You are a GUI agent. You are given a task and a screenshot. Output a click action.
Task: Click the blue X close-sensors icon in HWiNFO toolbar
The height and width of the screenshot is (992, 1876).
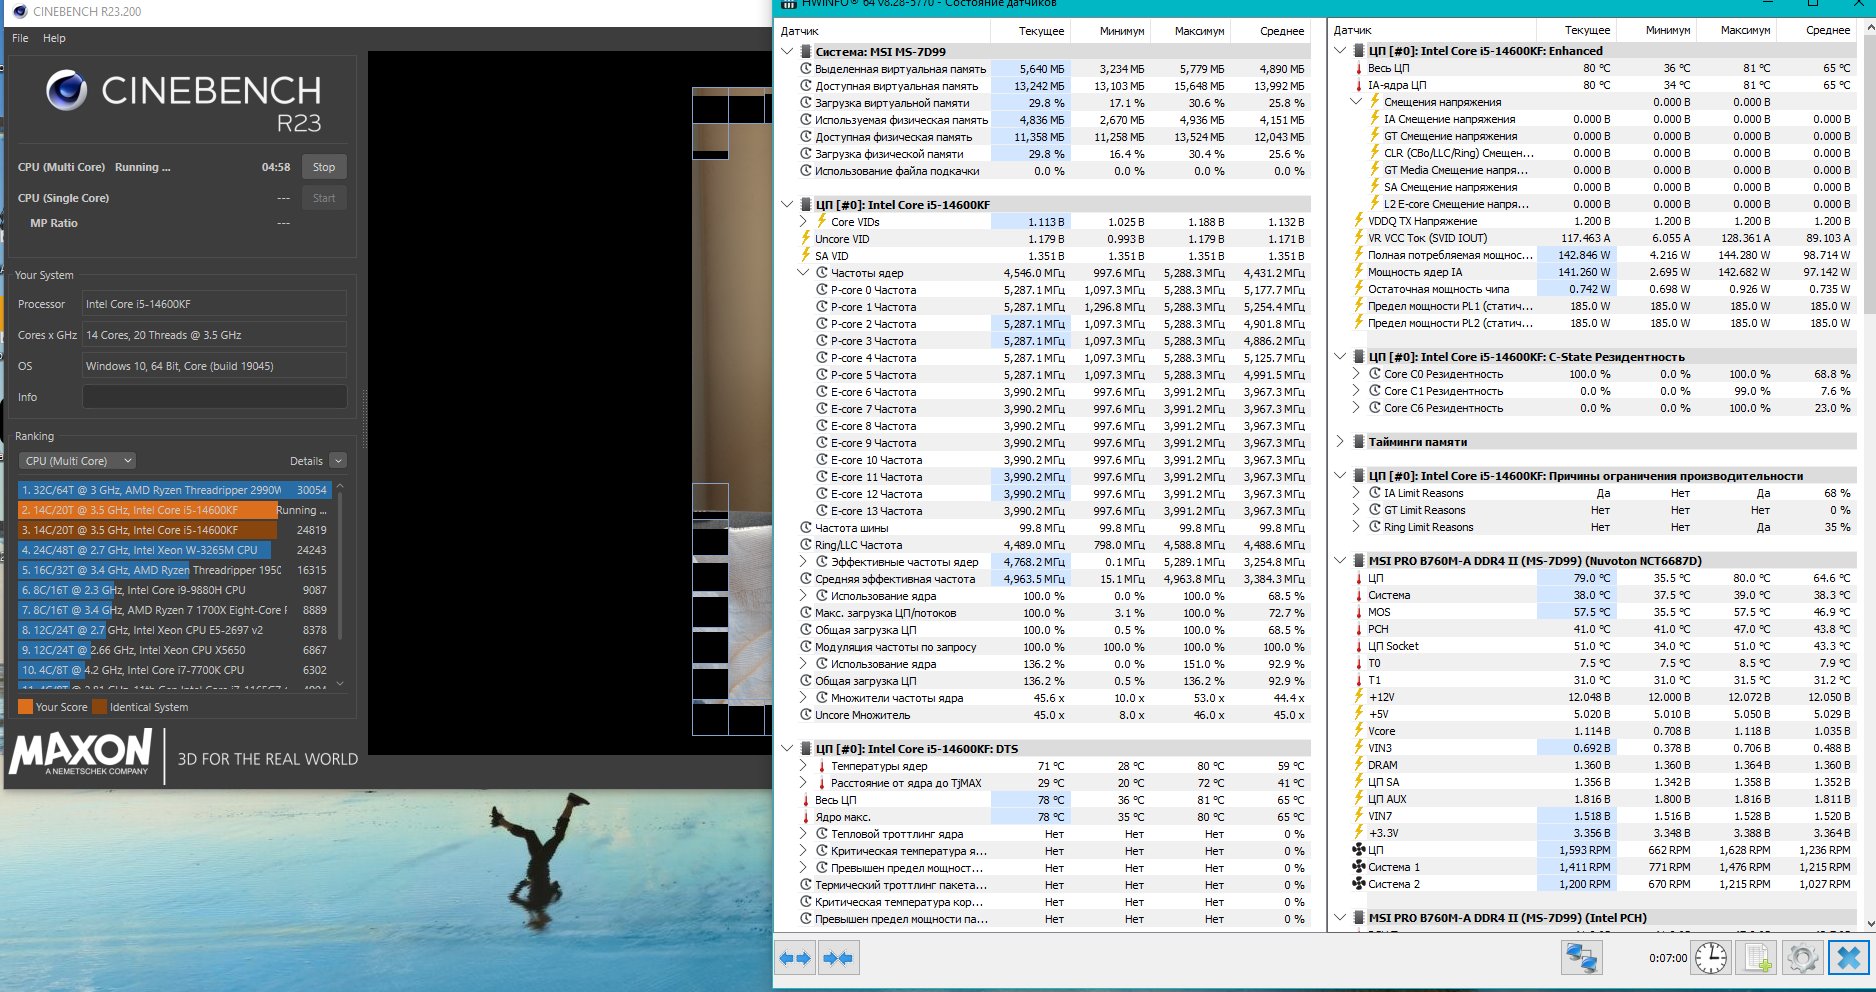pyautogui.click(x=1849, y=958)
